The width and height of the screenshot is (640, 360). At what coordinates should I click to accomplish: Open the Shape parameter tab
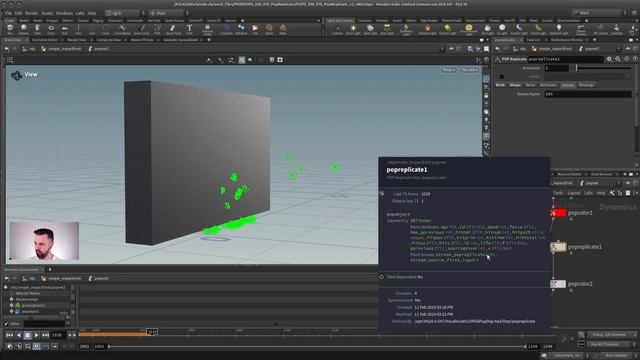click(515, 85)
